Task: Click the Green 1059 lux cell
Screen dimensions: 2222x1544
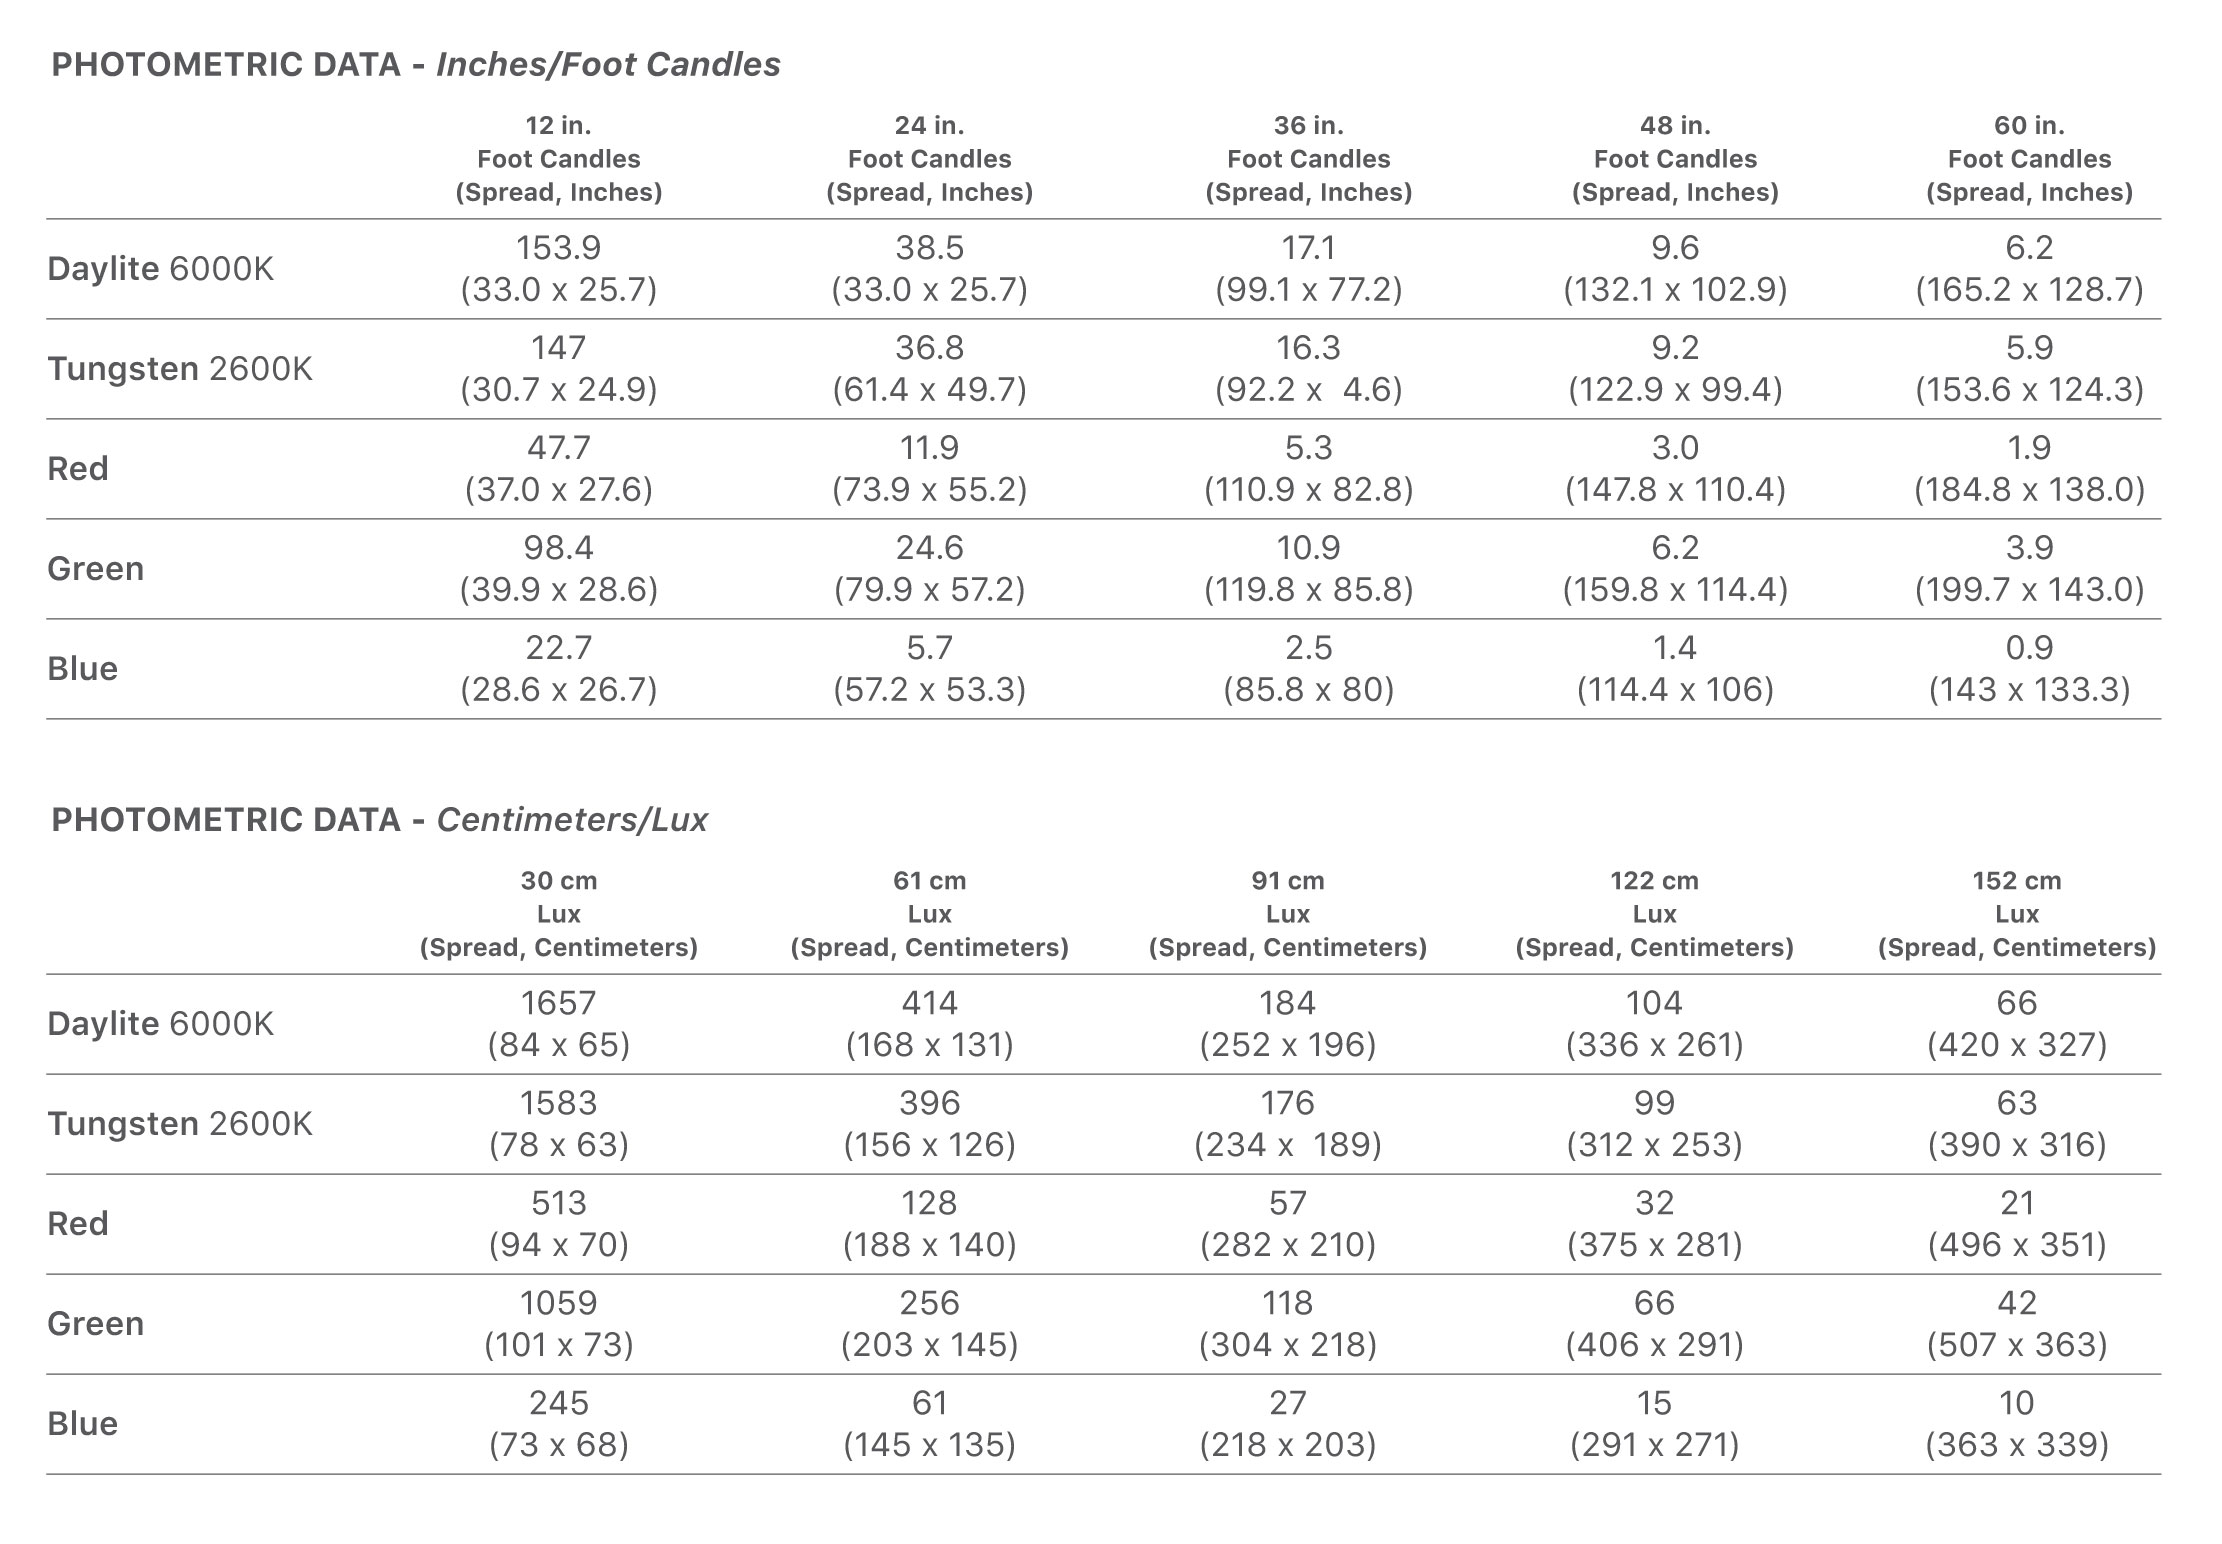Action: coord(558,1303)
